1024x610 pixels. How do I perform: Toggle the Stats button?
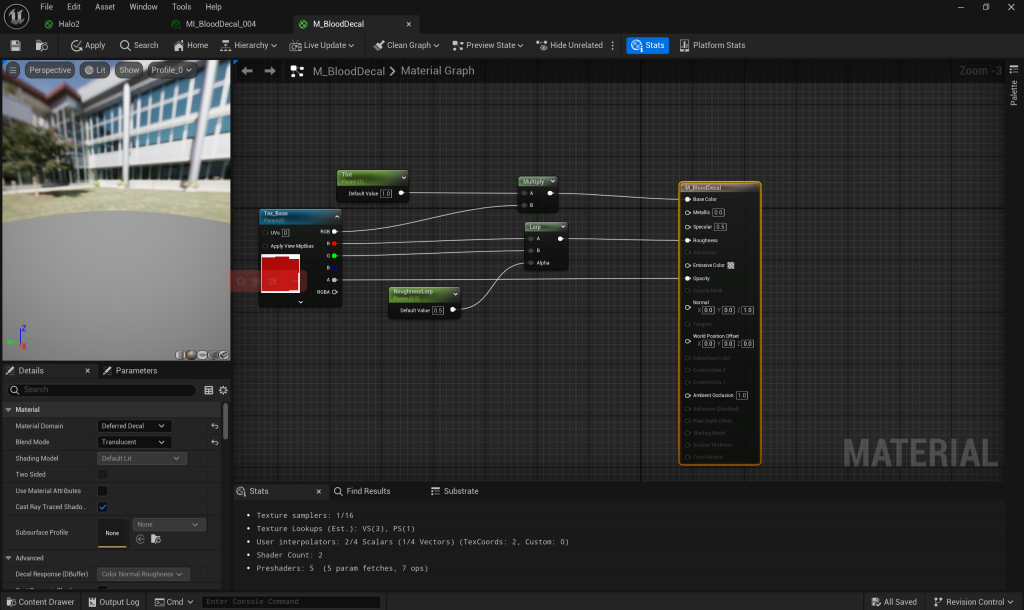(x=648, y=45)
